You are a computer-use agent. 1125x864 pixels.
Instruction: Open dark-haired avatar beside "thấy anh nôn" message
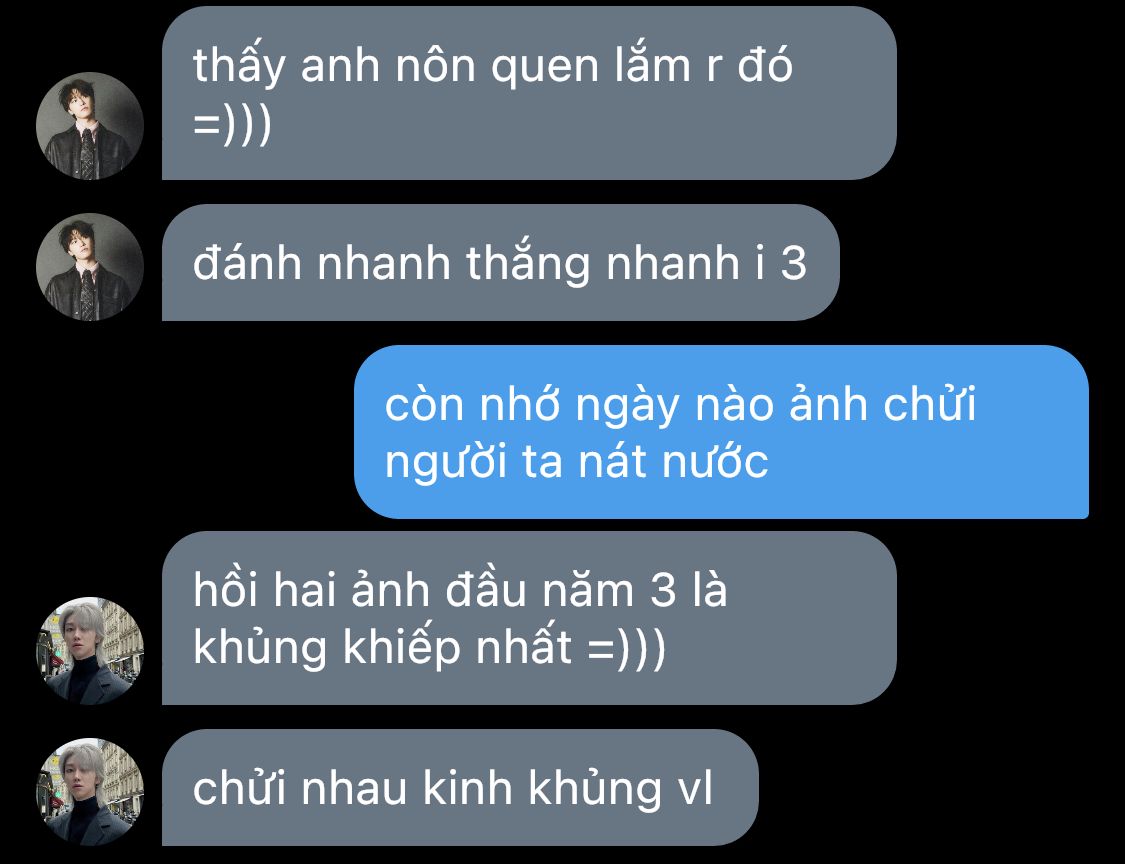click(x=90, y=126)
